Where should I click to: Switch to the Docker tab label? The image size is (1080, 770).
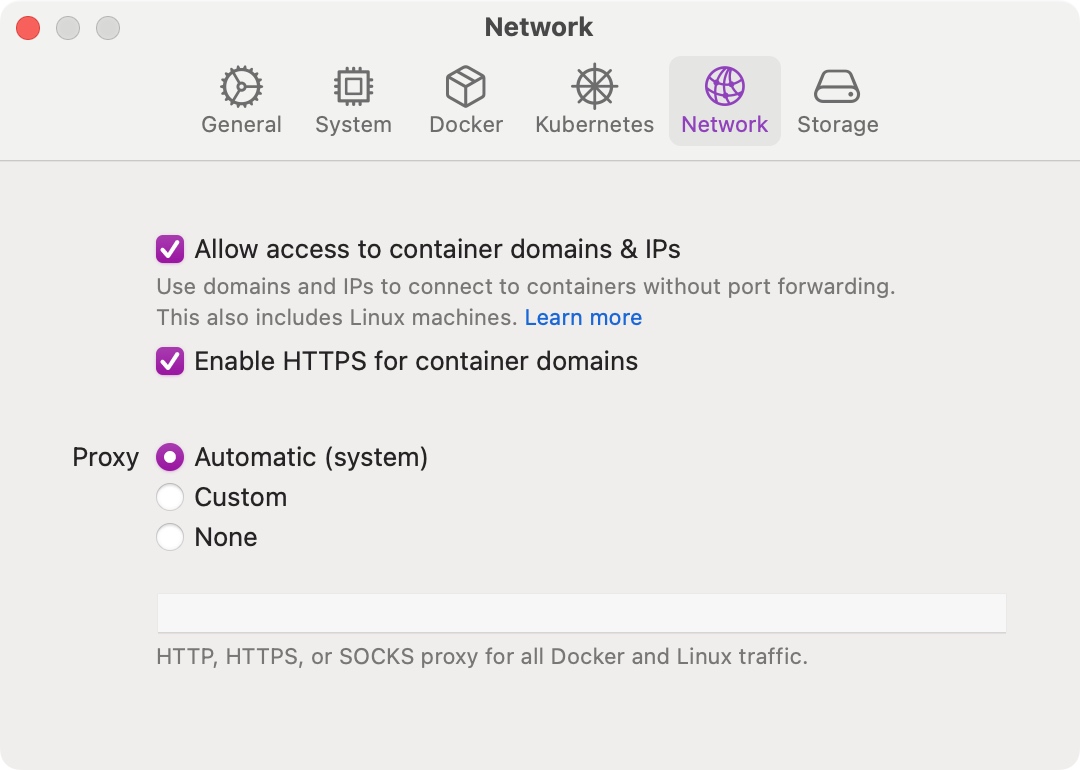click(465, 125)
